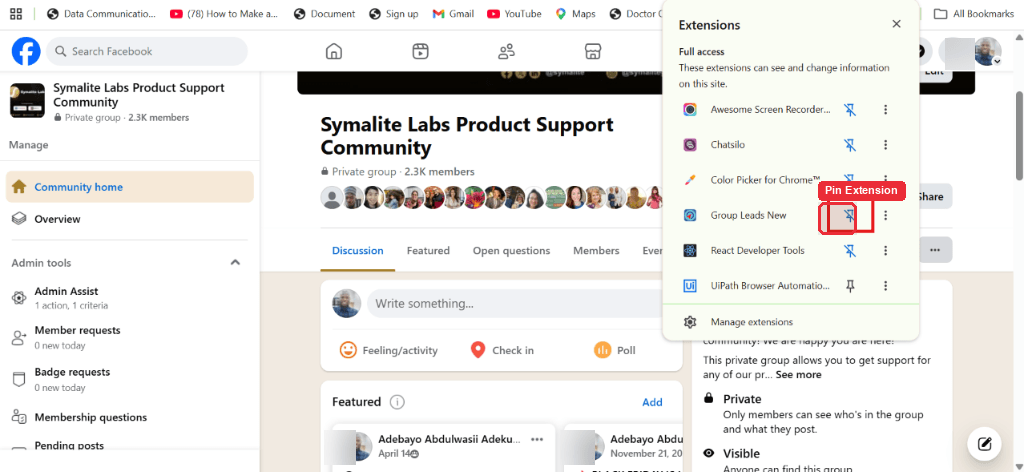Click the Membership questions icon

coord(19,417)
